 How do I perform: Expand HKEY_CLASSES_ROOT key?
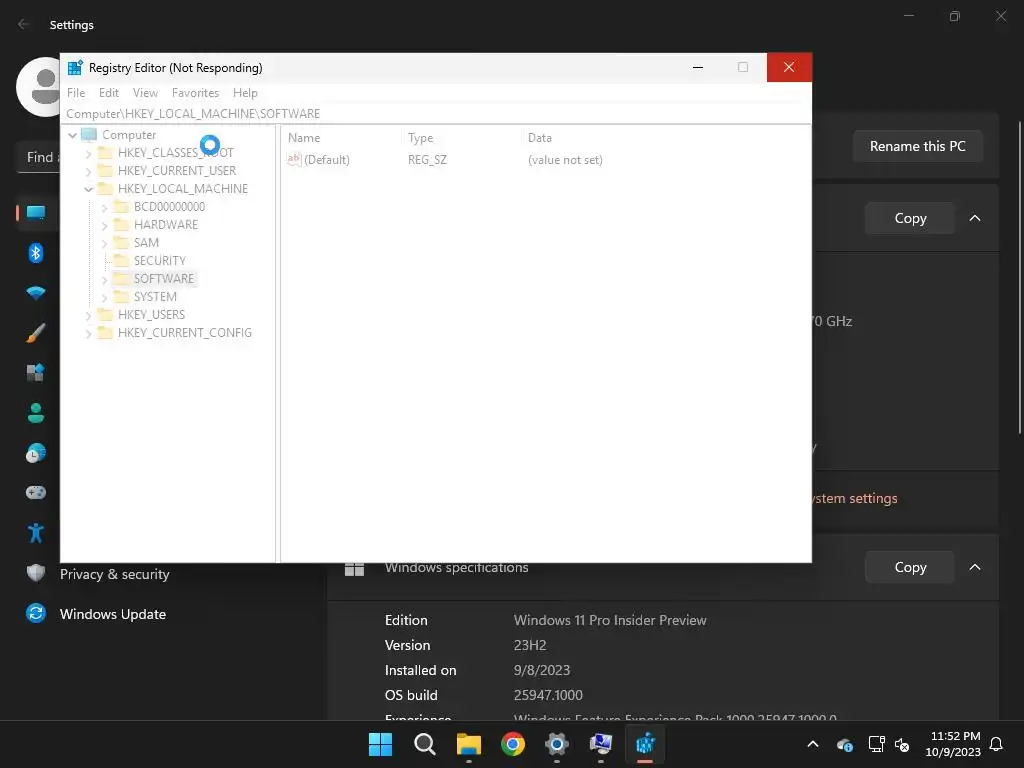tap(89, 153)
